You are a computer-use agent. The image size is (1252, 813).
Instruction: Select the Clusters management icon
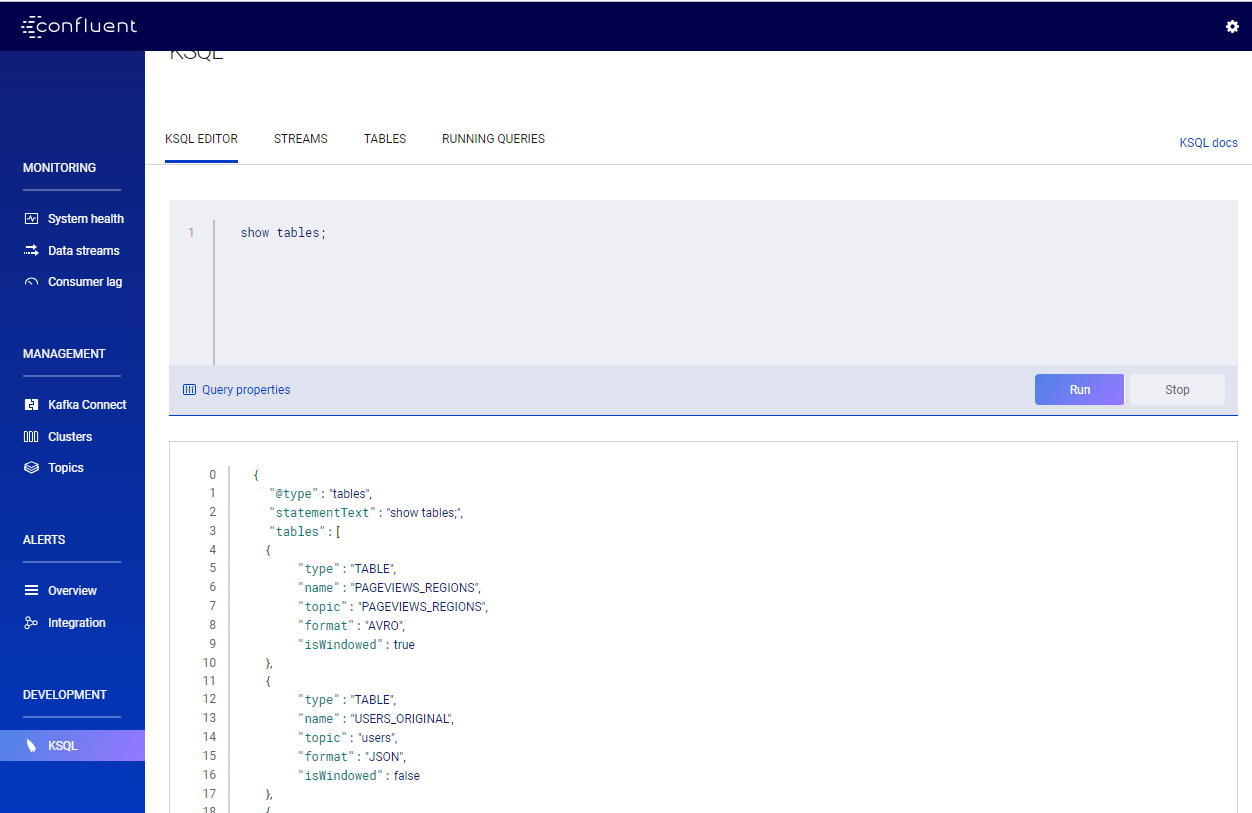tap(31, 436)
